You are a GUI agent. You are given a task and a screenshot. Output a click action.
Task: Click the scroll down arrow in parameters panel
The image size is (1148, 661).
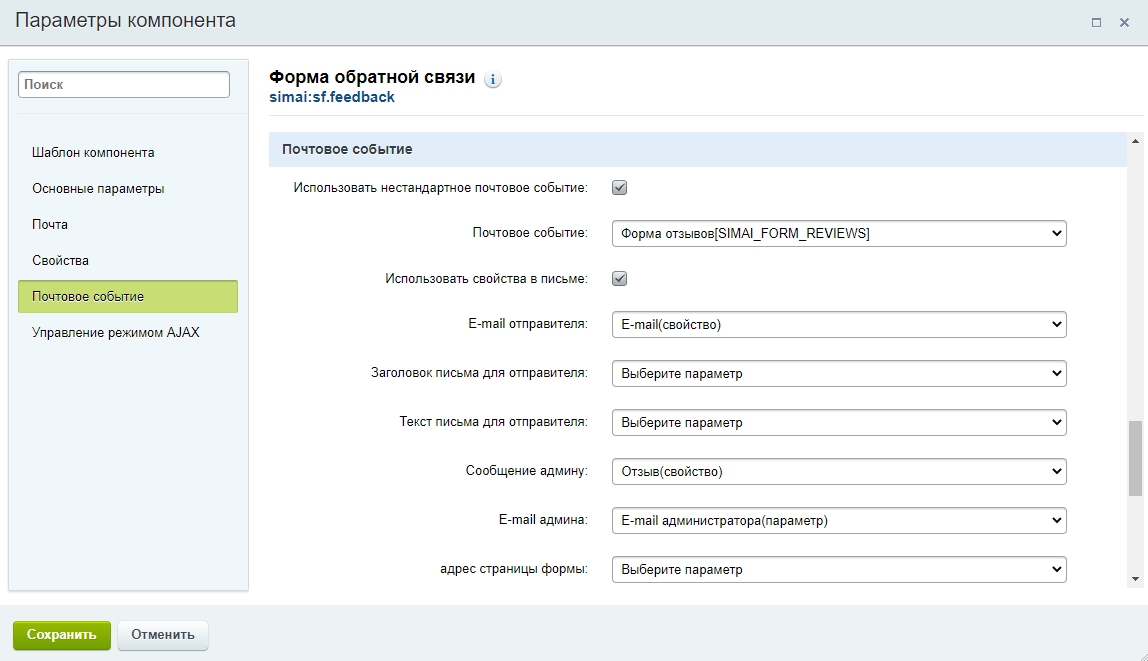coord(1134,578)
